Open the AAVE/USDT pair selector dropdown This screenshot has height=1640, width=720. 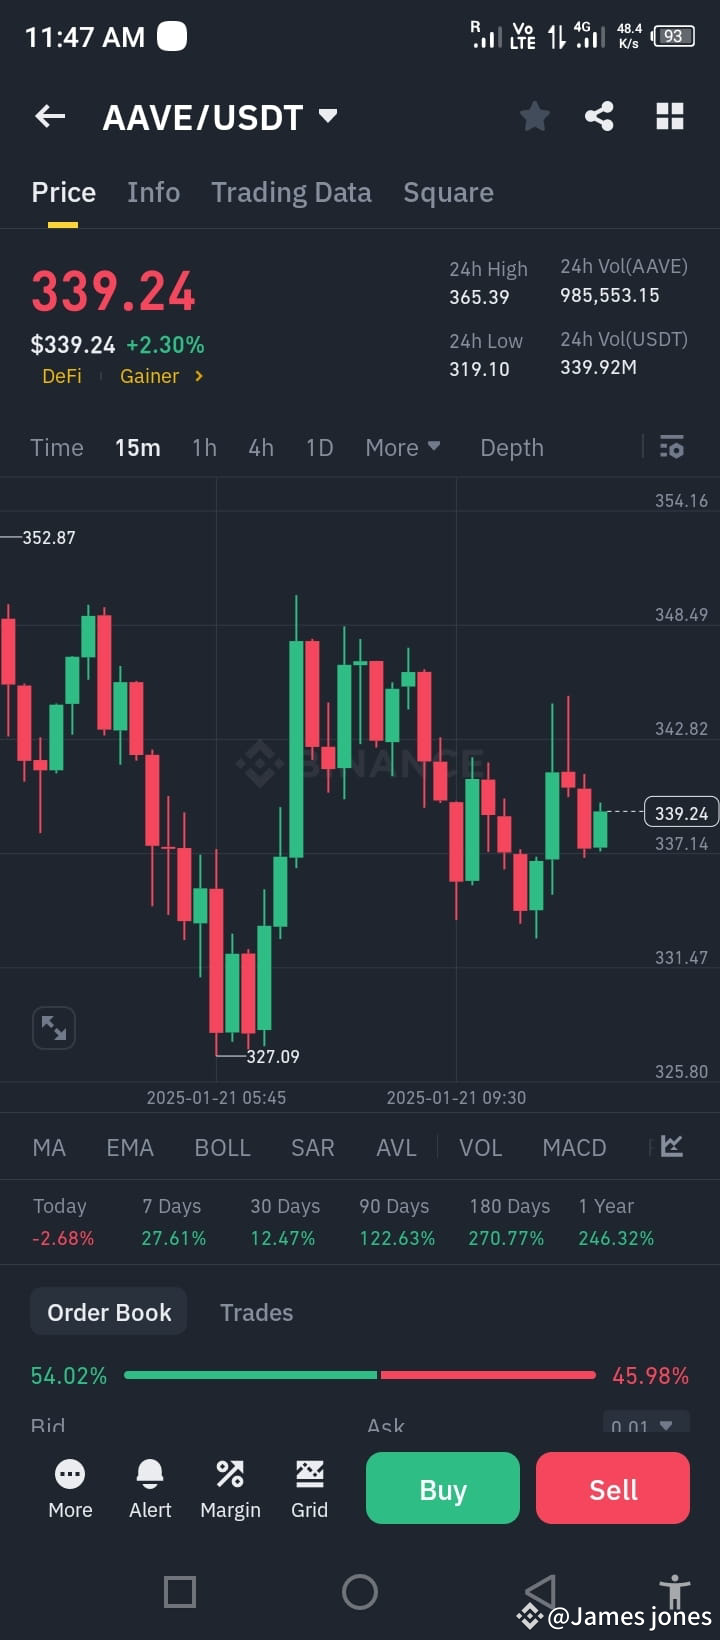tap(327, 116)
